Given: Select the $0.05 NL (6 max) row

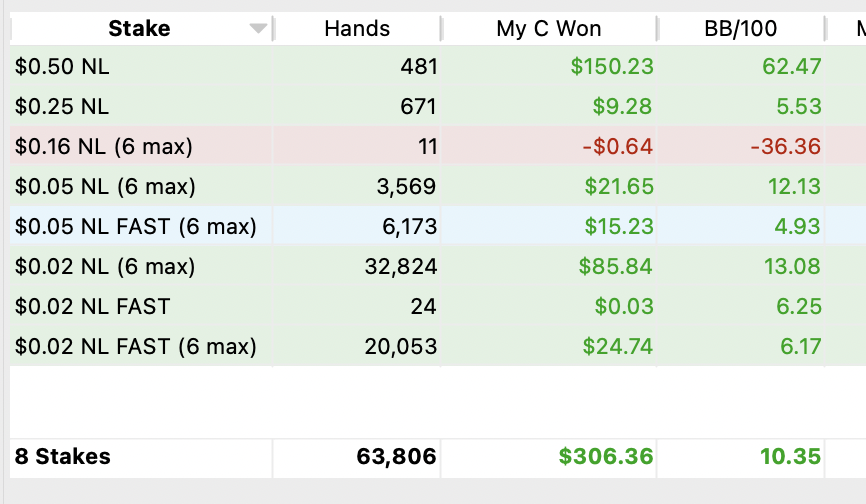Looking at the screenshot, I should pos(438,186).
